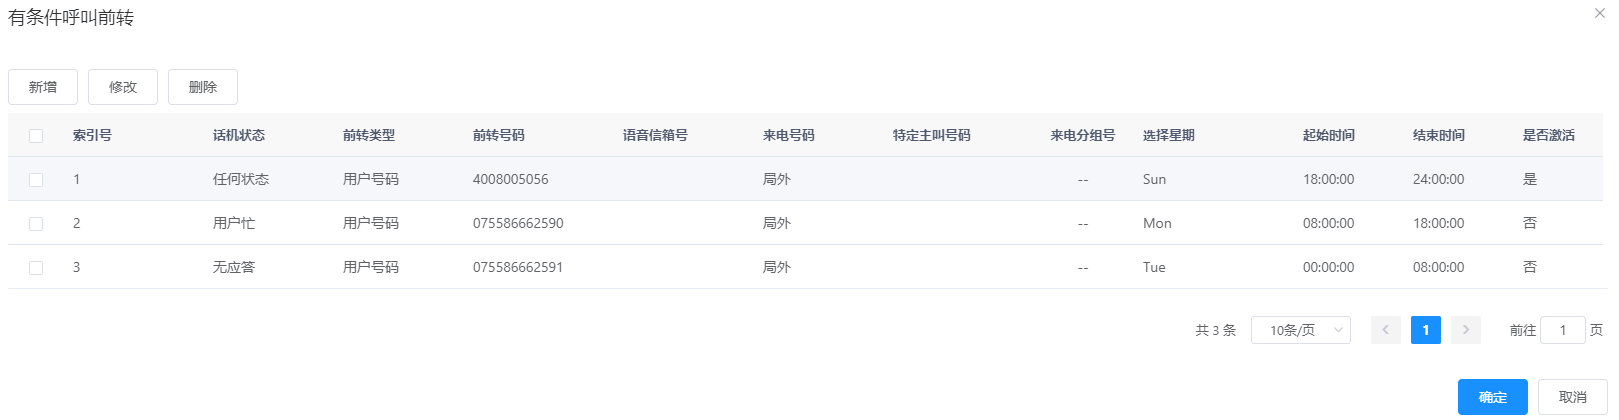Select row with number 075586662590
1619x420 pixels.
coord(518,223)
